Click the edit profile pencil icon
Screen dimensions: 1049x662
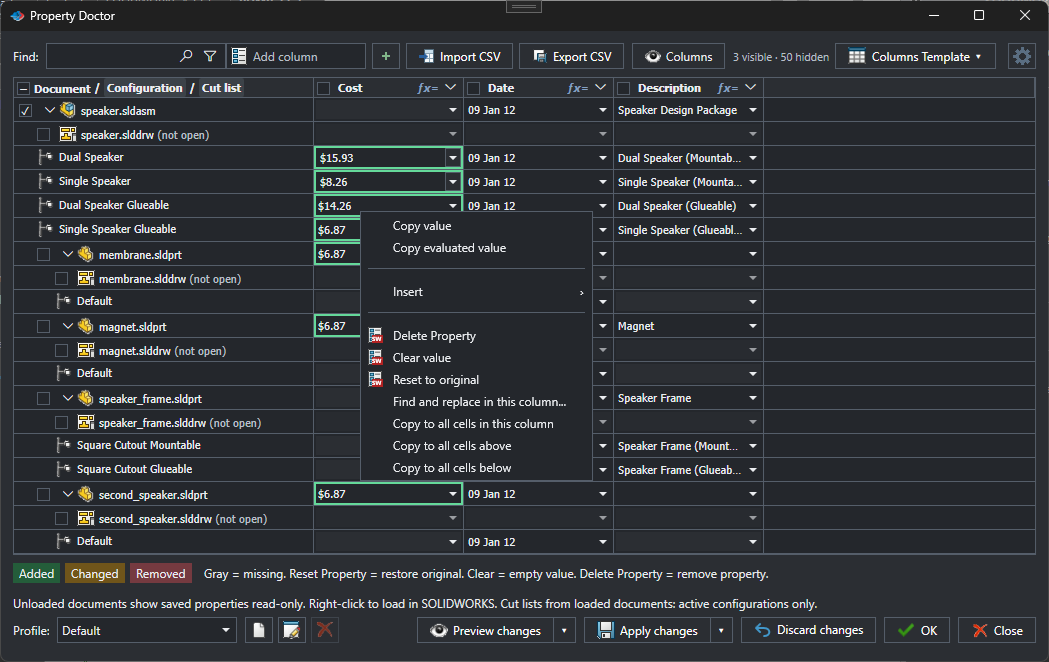(292, 630)
